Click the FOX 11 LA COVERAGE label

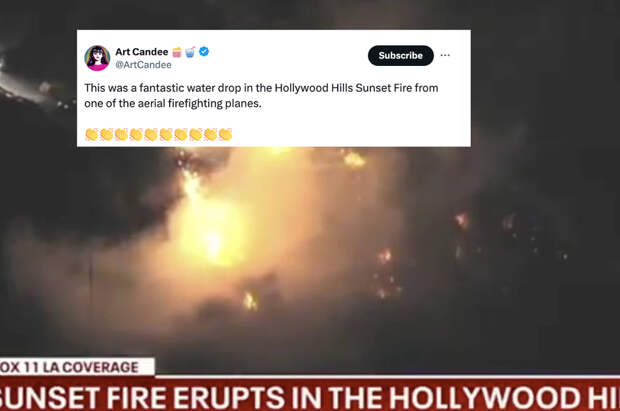(x=77, y=367)
